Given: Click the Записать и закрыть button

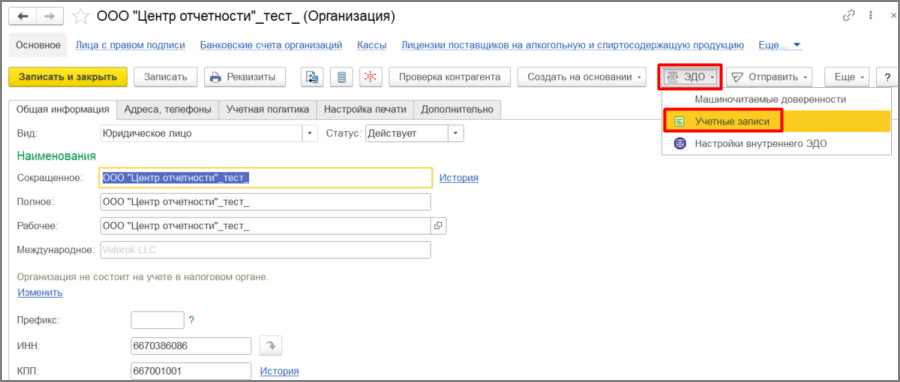Looking at the screenshot, I should tap(68, 77).
